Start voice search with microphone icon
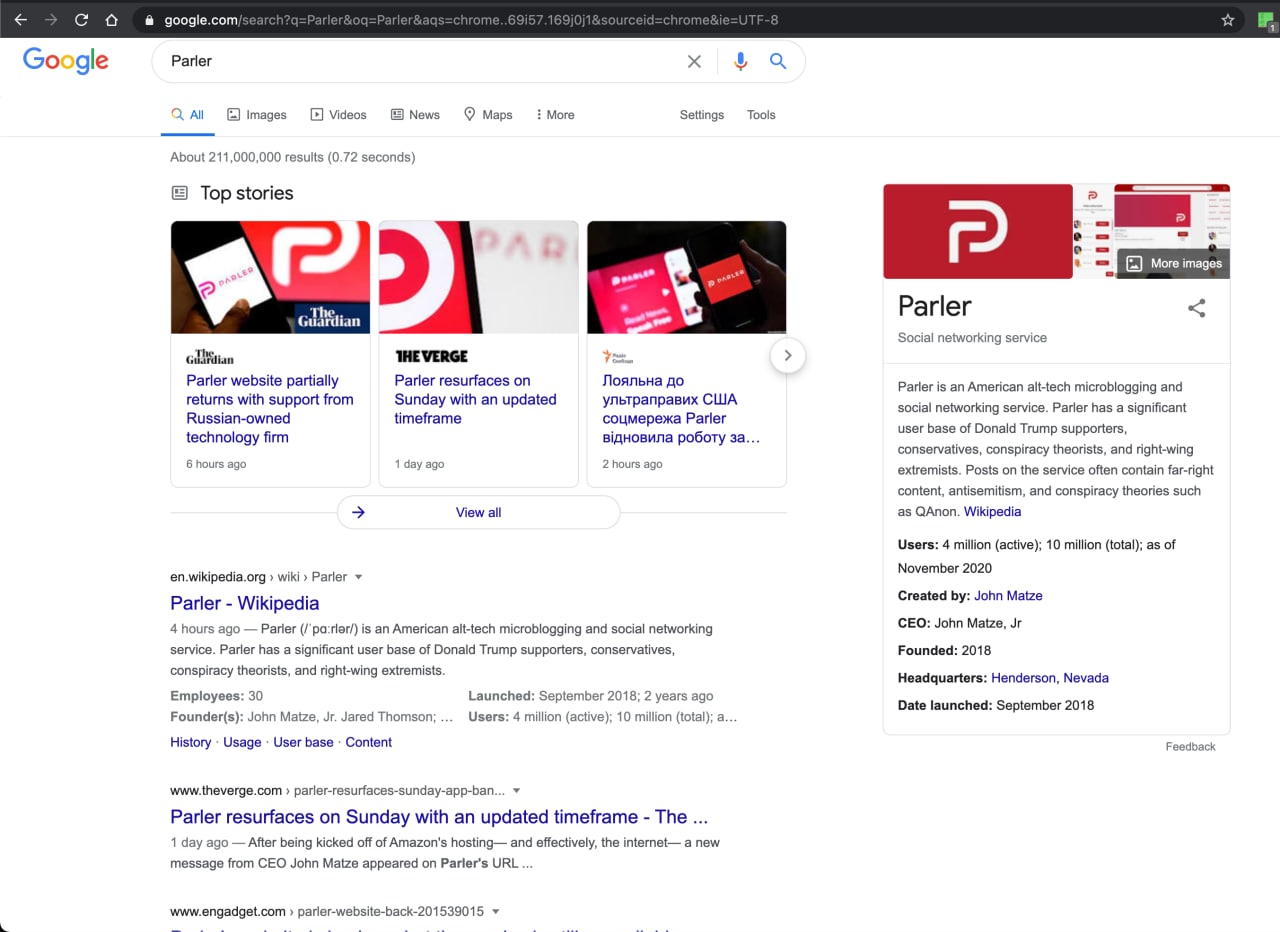Viewport: 1280px width, 932px height. (x=740, y=61)
